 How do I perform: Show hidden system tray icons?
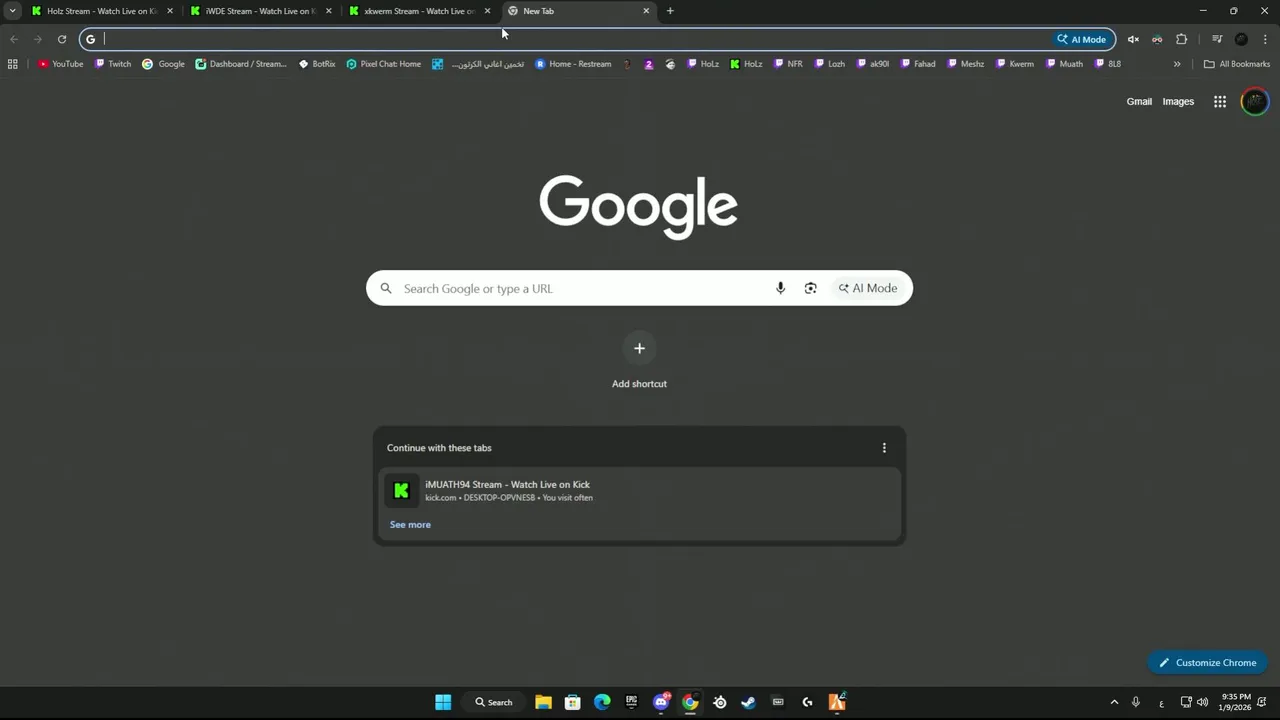pos(1114,702)
